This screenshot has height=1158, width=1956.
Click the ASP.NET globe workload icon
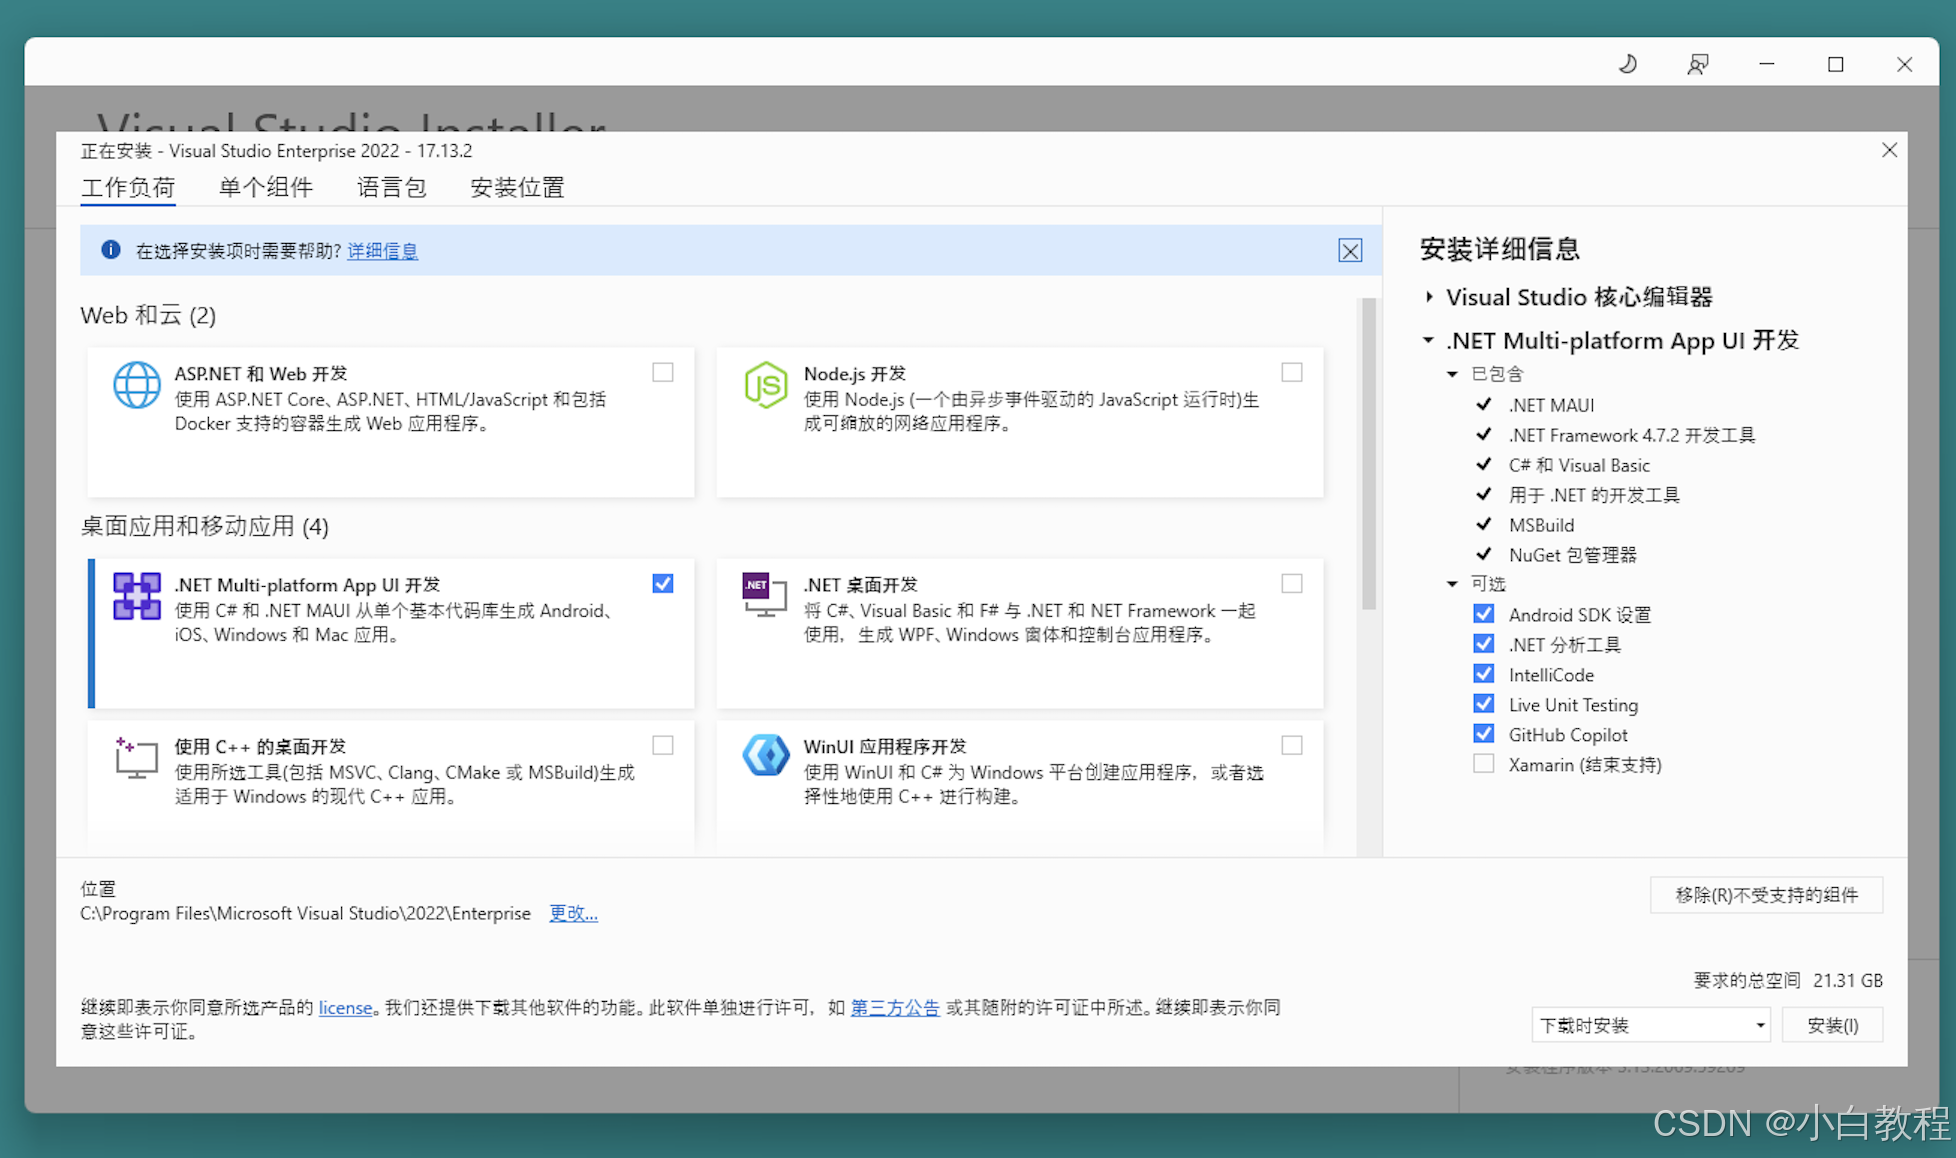pyautogui.click(x=136, y=385)
